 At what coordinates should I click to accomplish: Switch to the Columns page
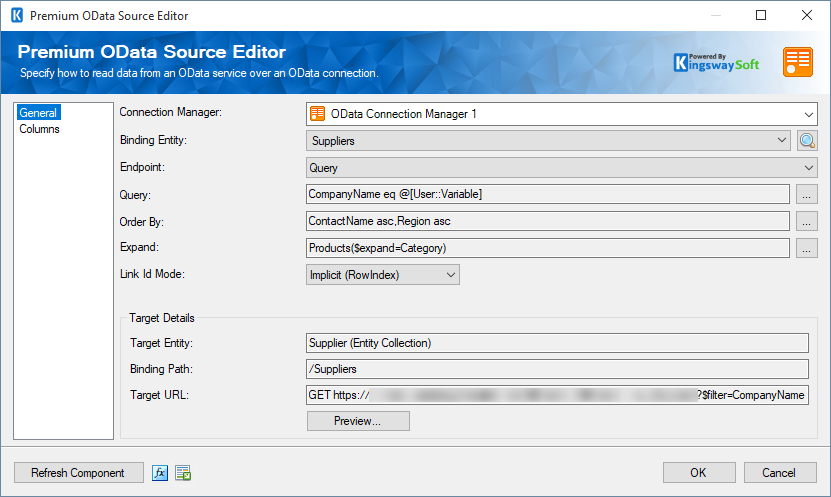pyautogui.click(x=39, y=129)
